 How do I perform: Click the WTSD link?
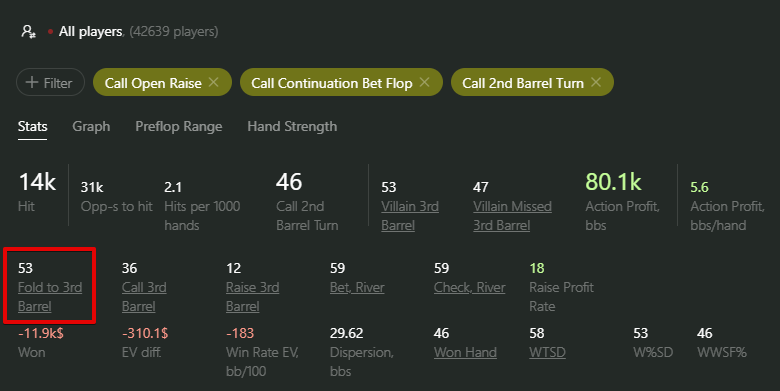547,352
